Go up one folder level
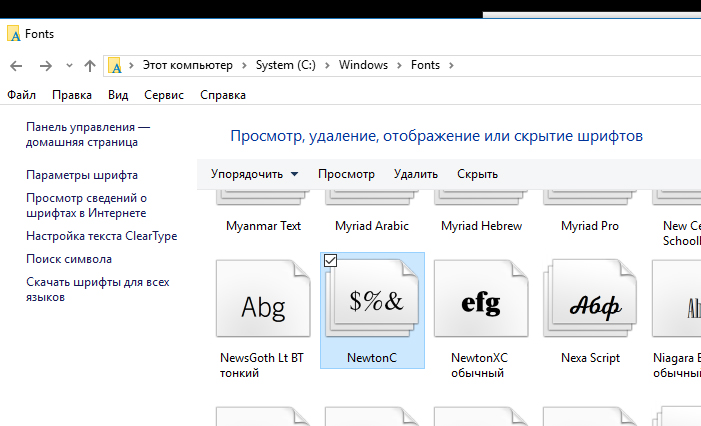The height and width of the screenshot is (426, 701). tap(90, 66)
